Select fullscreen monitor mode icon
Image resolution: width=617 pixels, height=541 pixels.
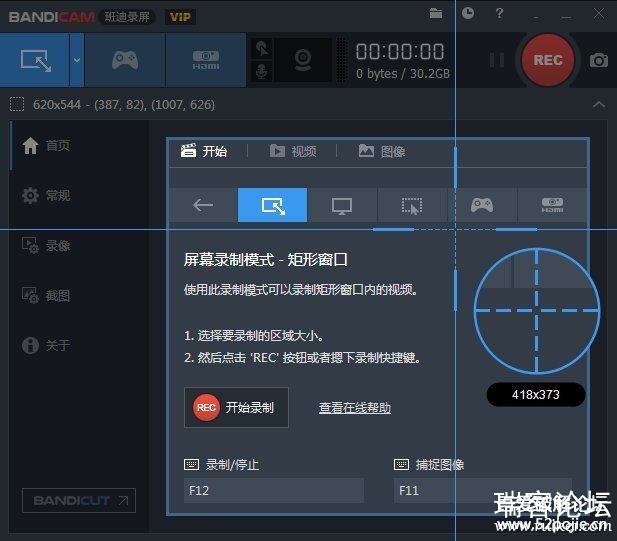coord(342,205)
